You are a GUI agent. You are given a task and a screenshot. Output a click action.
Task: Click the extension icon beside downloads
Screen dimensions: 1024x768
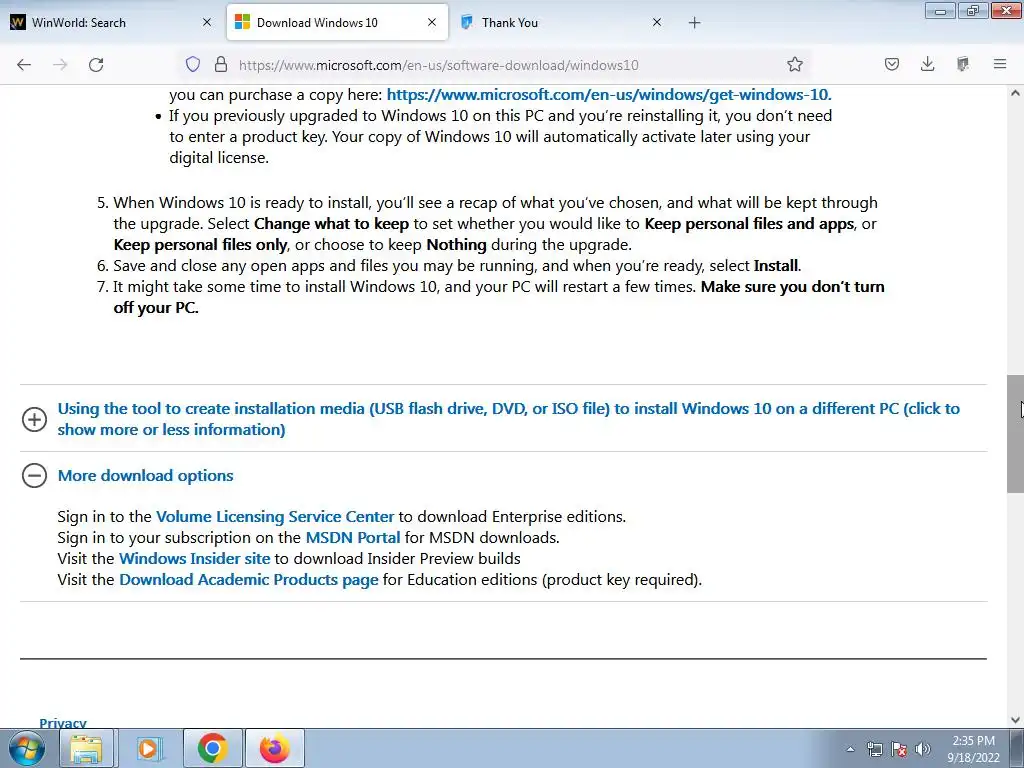963,64
